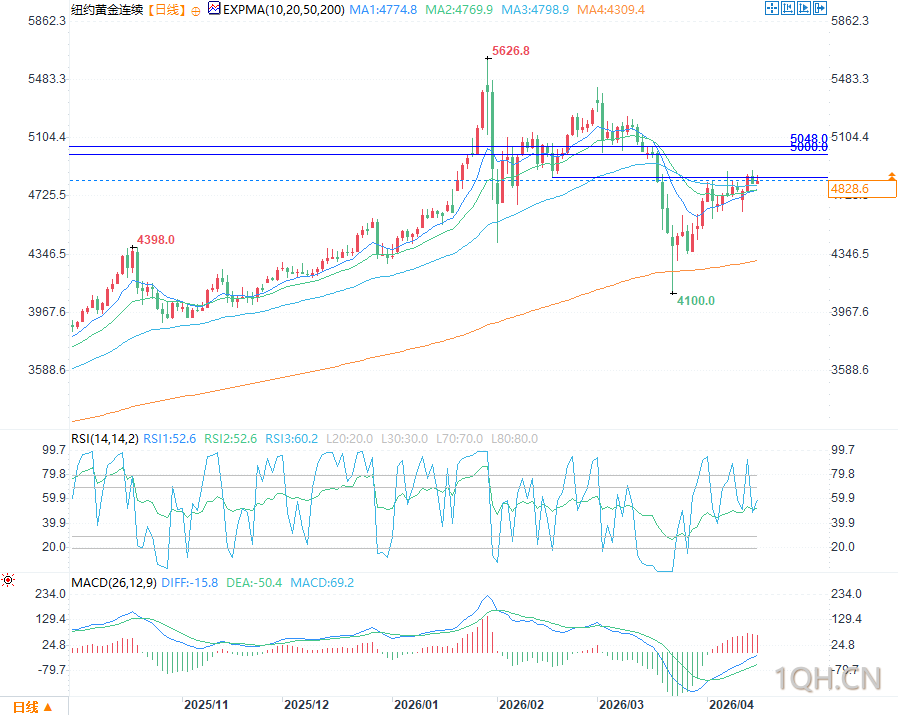Viewport: 898px width, 715px height.
Task: Click the crosshair cursor icon at top right
Action: click(x=772, y=8)
